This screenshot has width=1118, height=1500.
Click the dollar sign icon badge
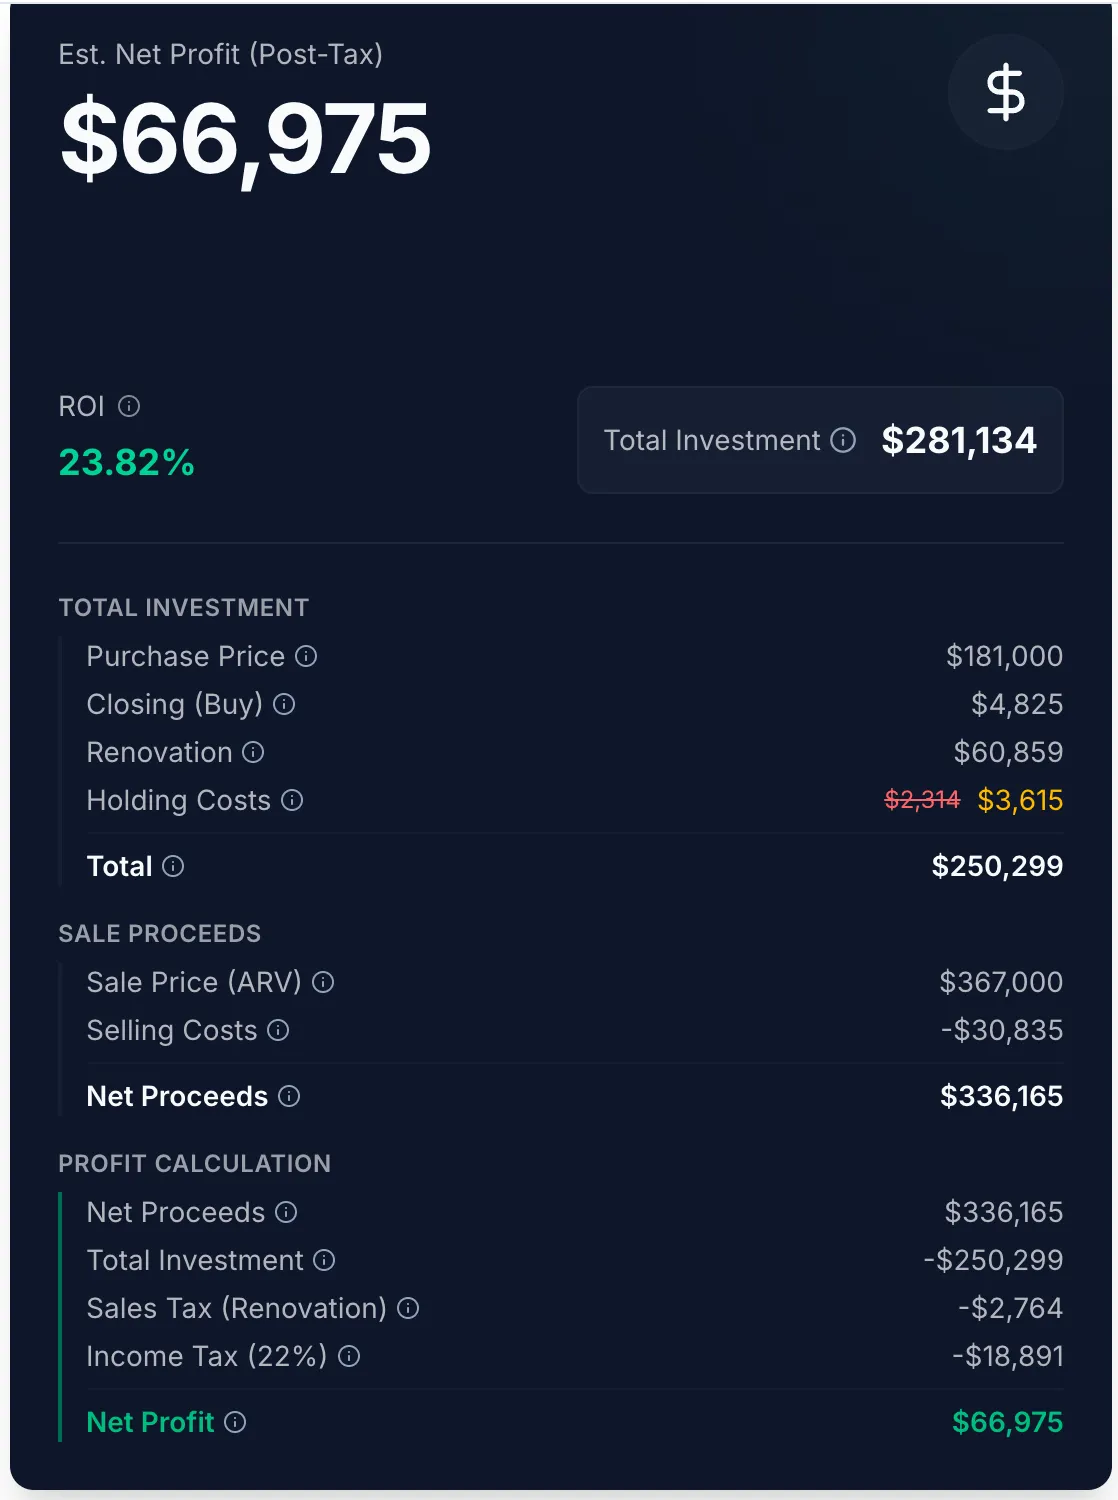[x=1005, y=92]
